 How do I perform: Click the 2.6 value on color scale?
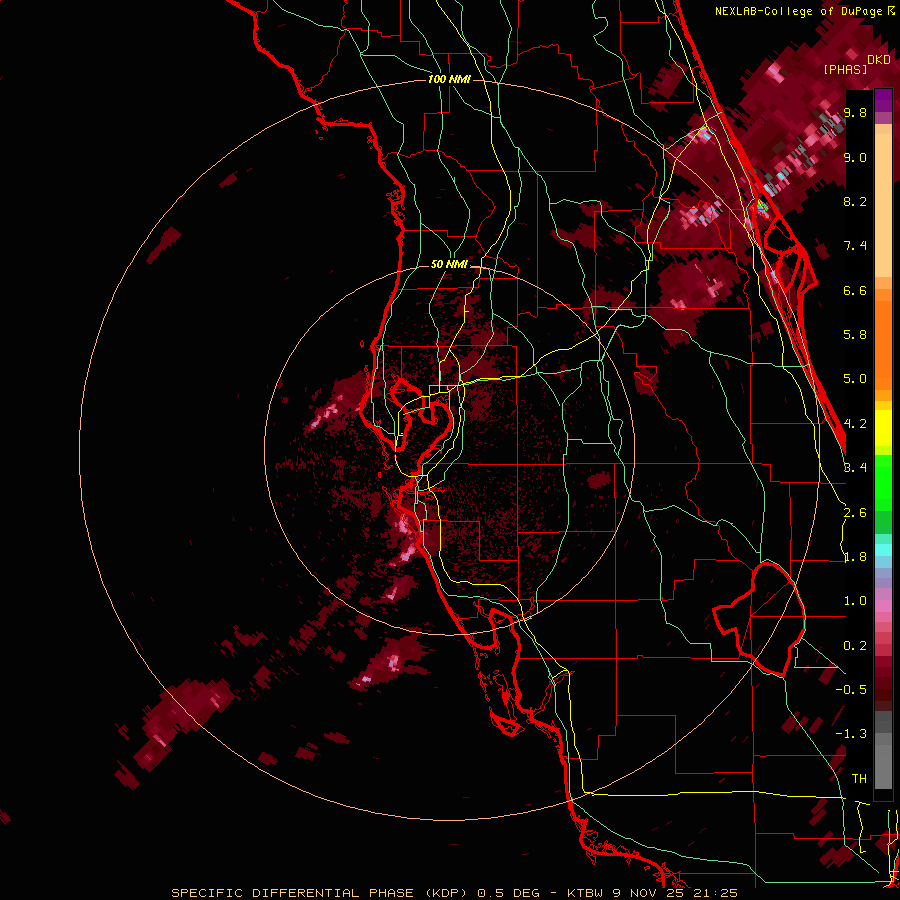point(855,513)
